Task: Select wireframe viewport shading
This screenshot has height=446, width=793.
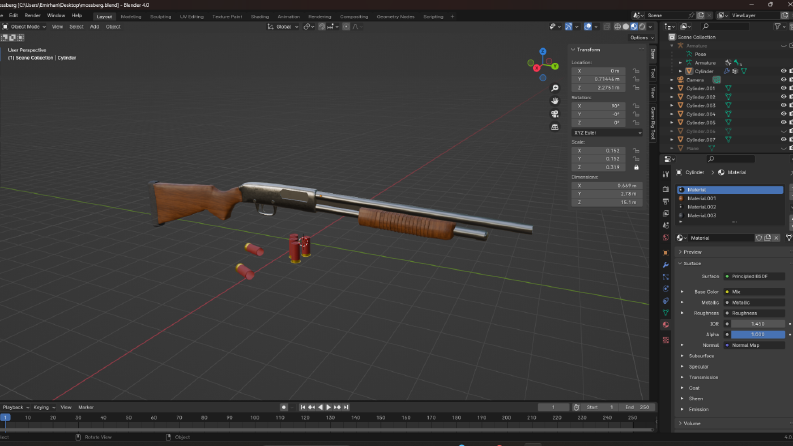Action: [x=618, y=27]
